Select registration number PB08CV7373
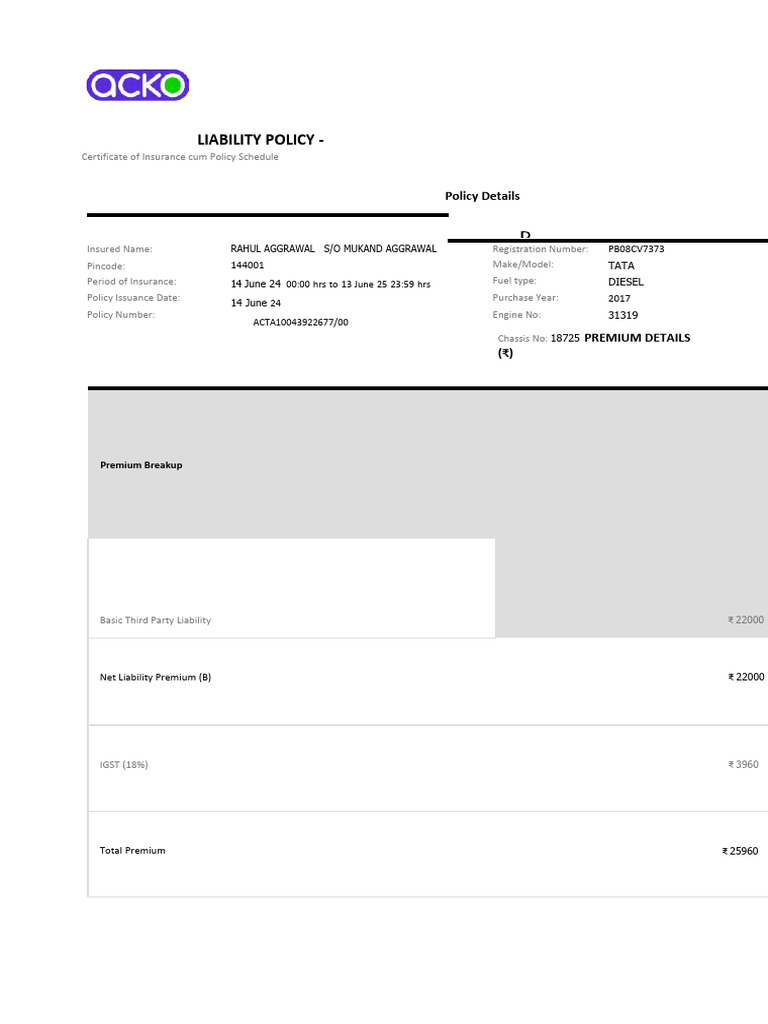 point(636,249)
